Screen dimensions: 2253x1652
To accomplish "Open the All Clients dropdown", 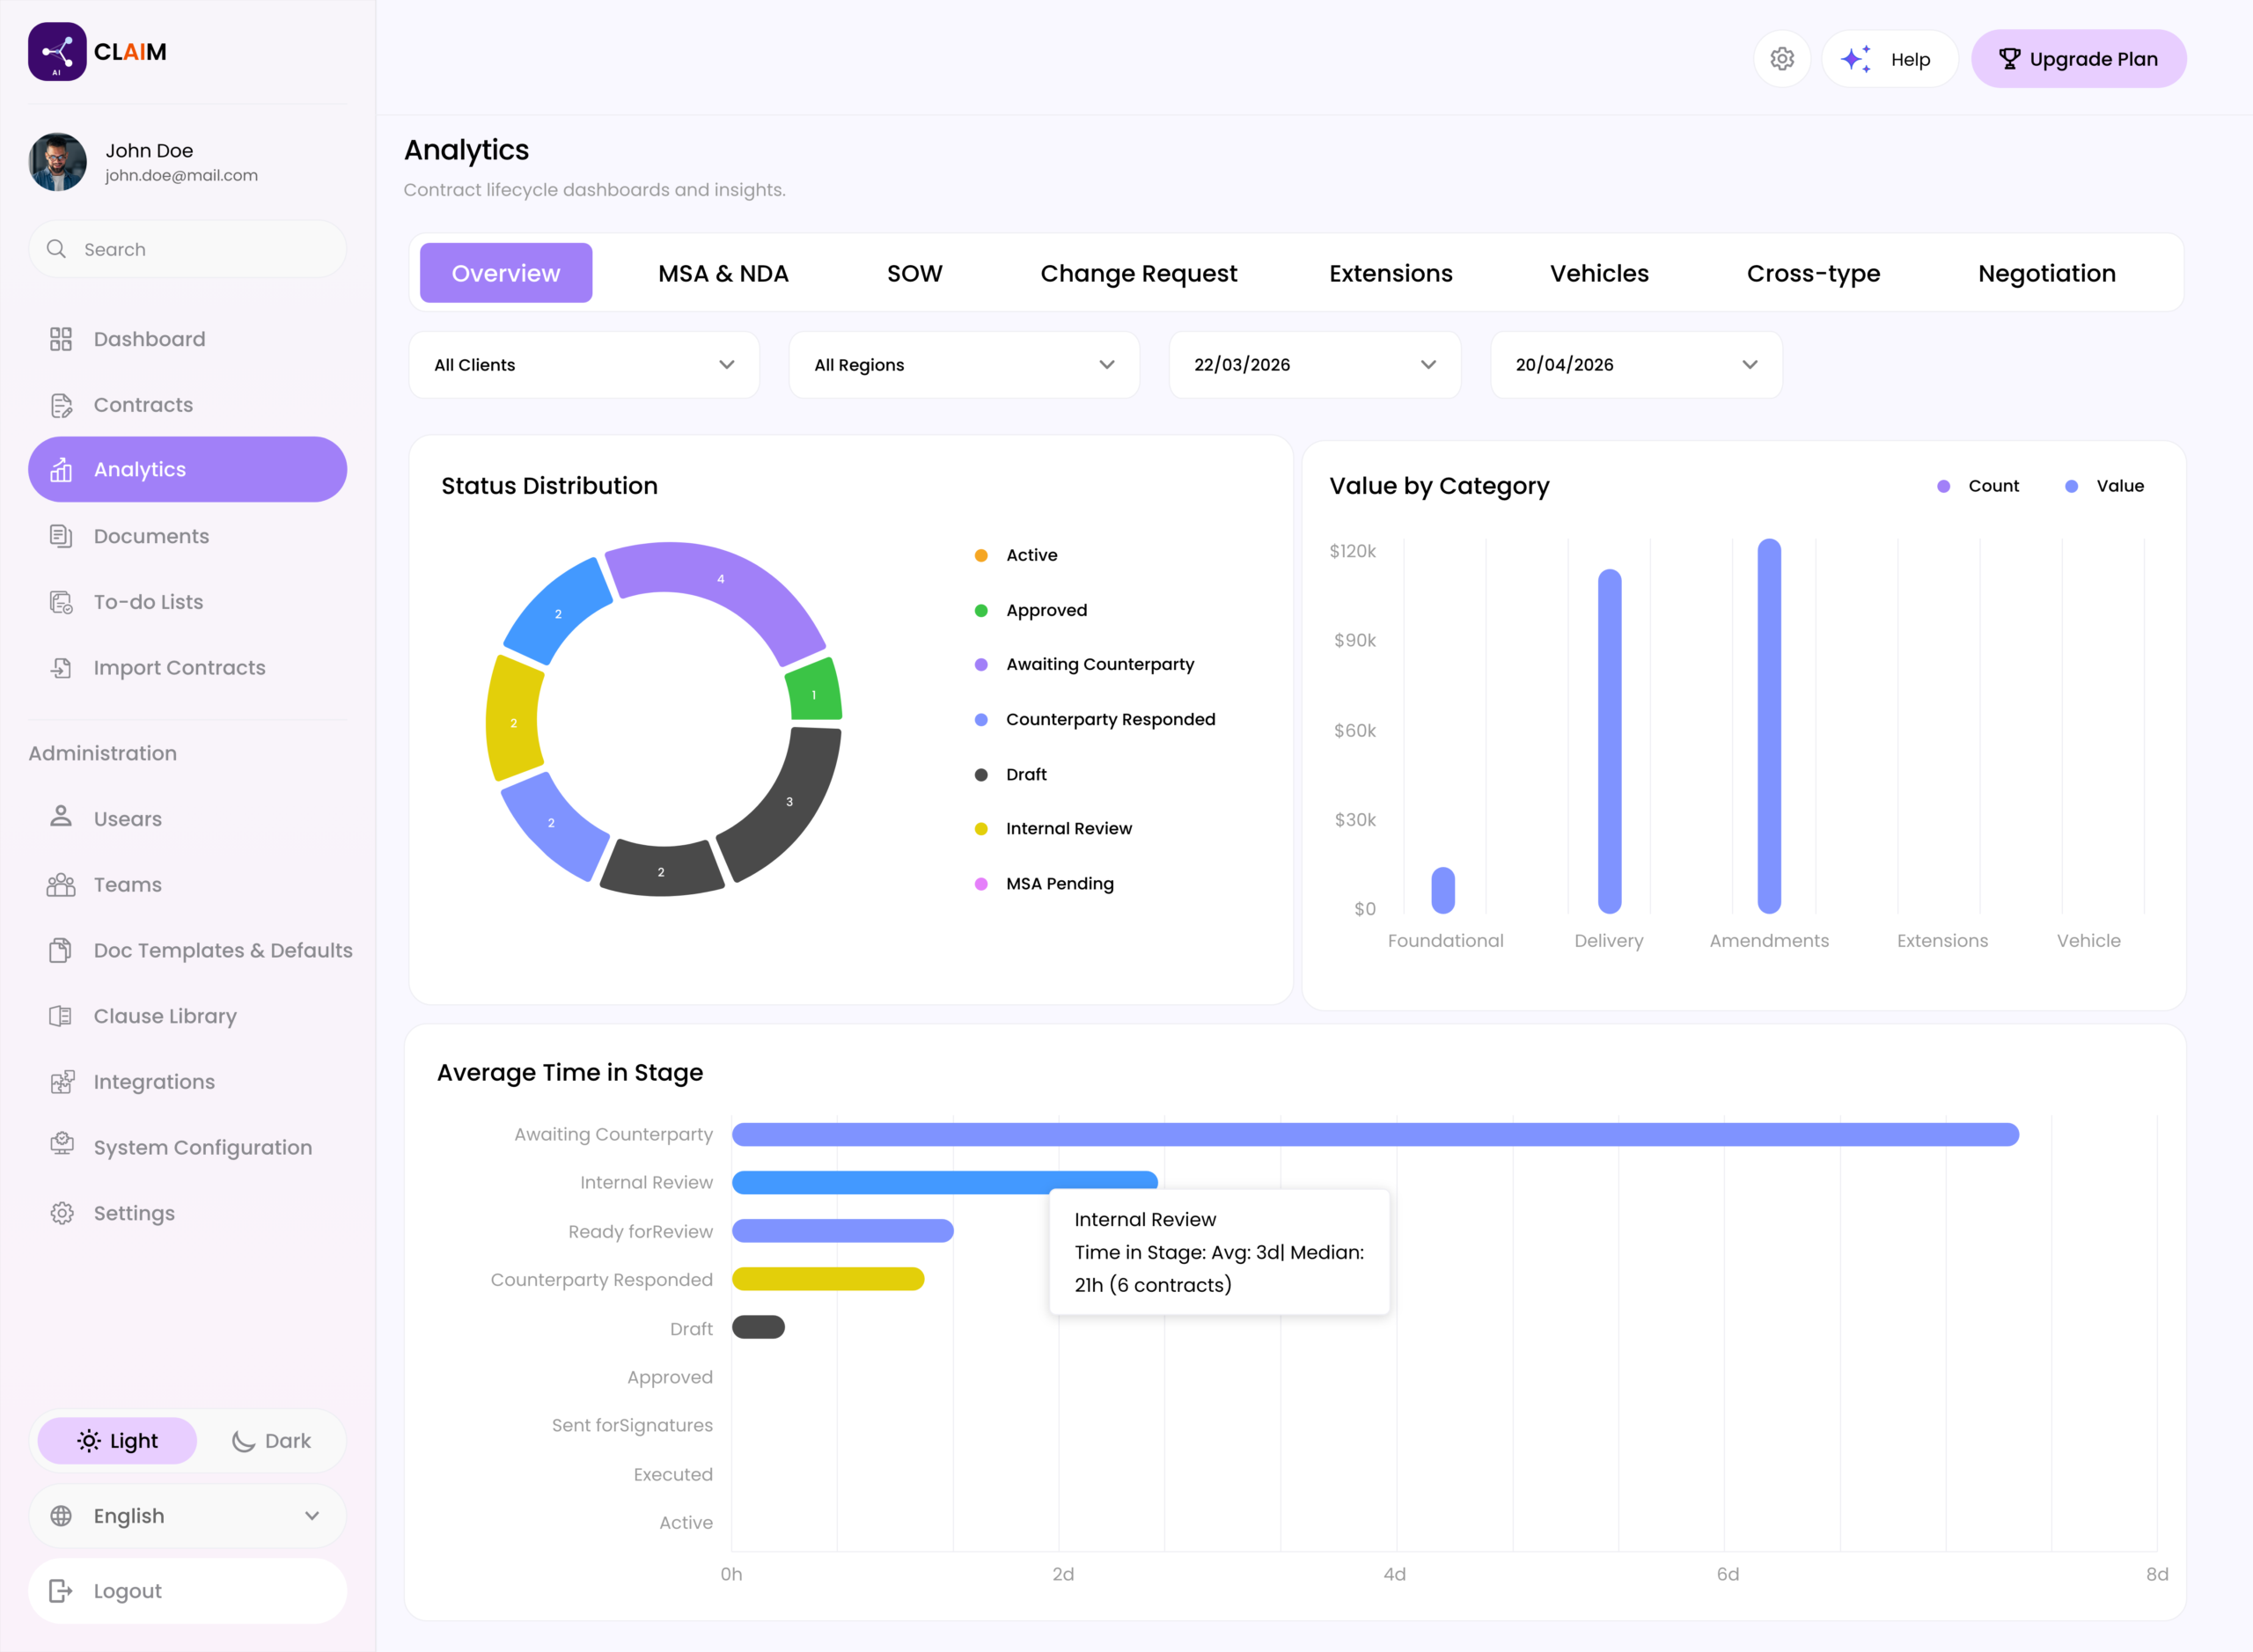I will pyautogui.click(x=584, y=365).
